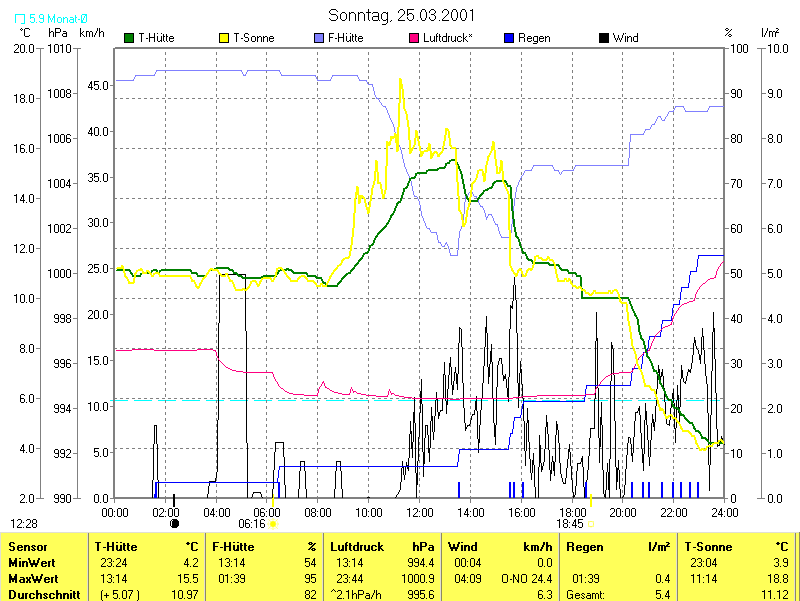Click the lavender F-Hütte legend square
800x601 pixels.
coord(319,38)
